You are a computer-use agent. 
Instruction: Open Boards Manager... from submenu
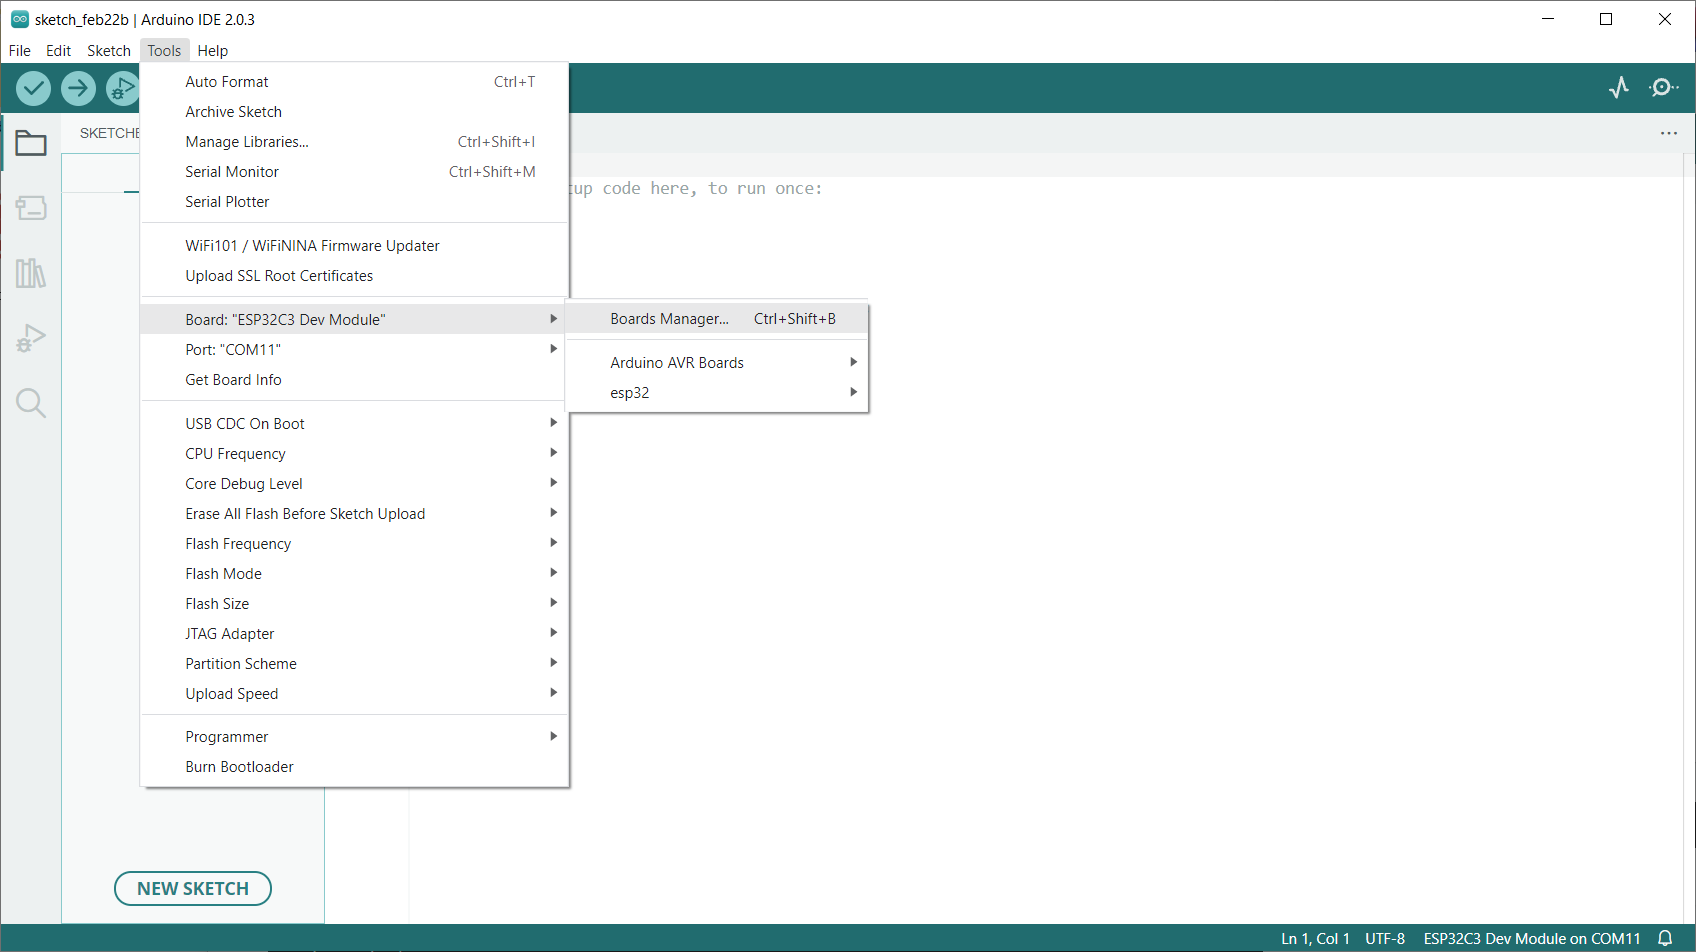pyautogui.click(x=717, y=319)
